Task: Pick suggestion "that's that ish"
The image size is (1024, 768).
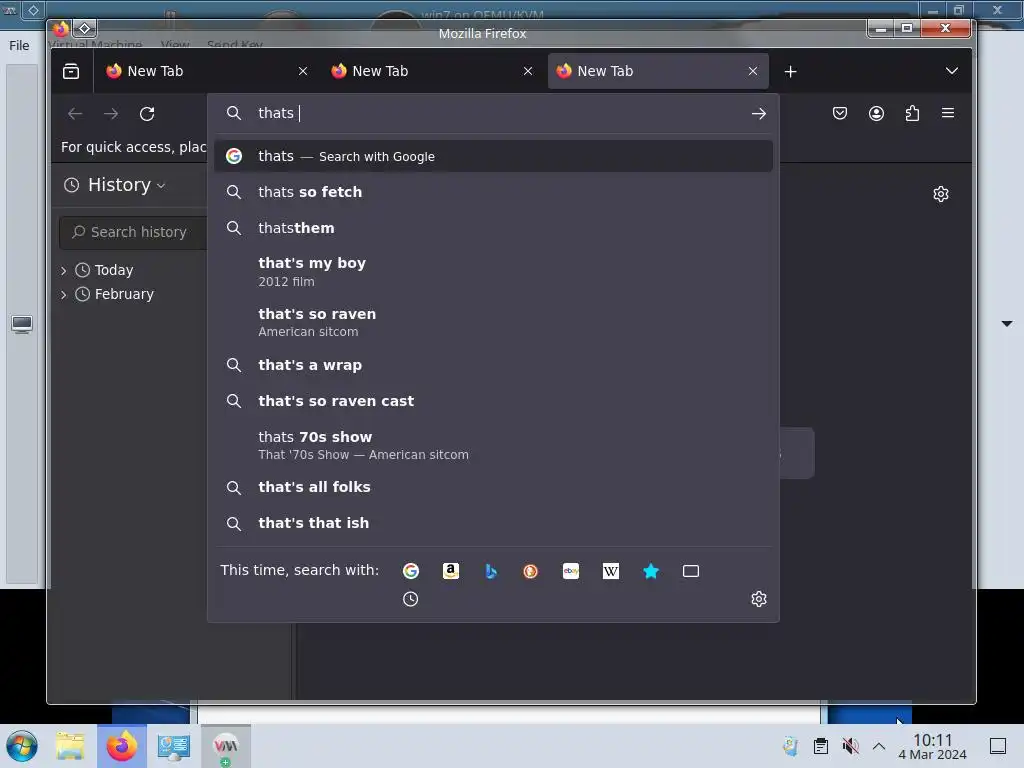Action: tap(493, 523)
